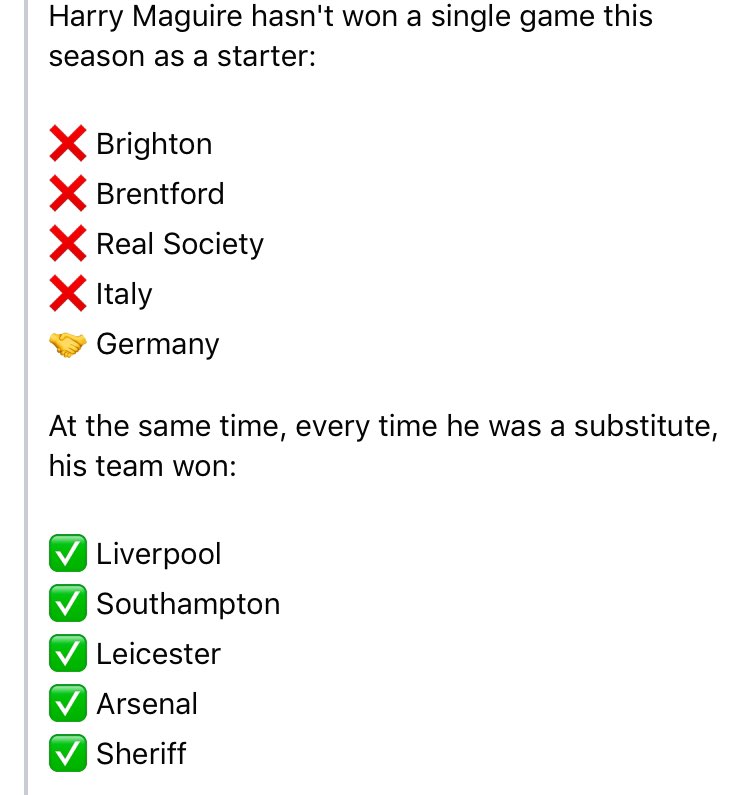Click the word Germany
Viewport: 750px width, 795px height.
pyautogui.click(x=158, y=345)
